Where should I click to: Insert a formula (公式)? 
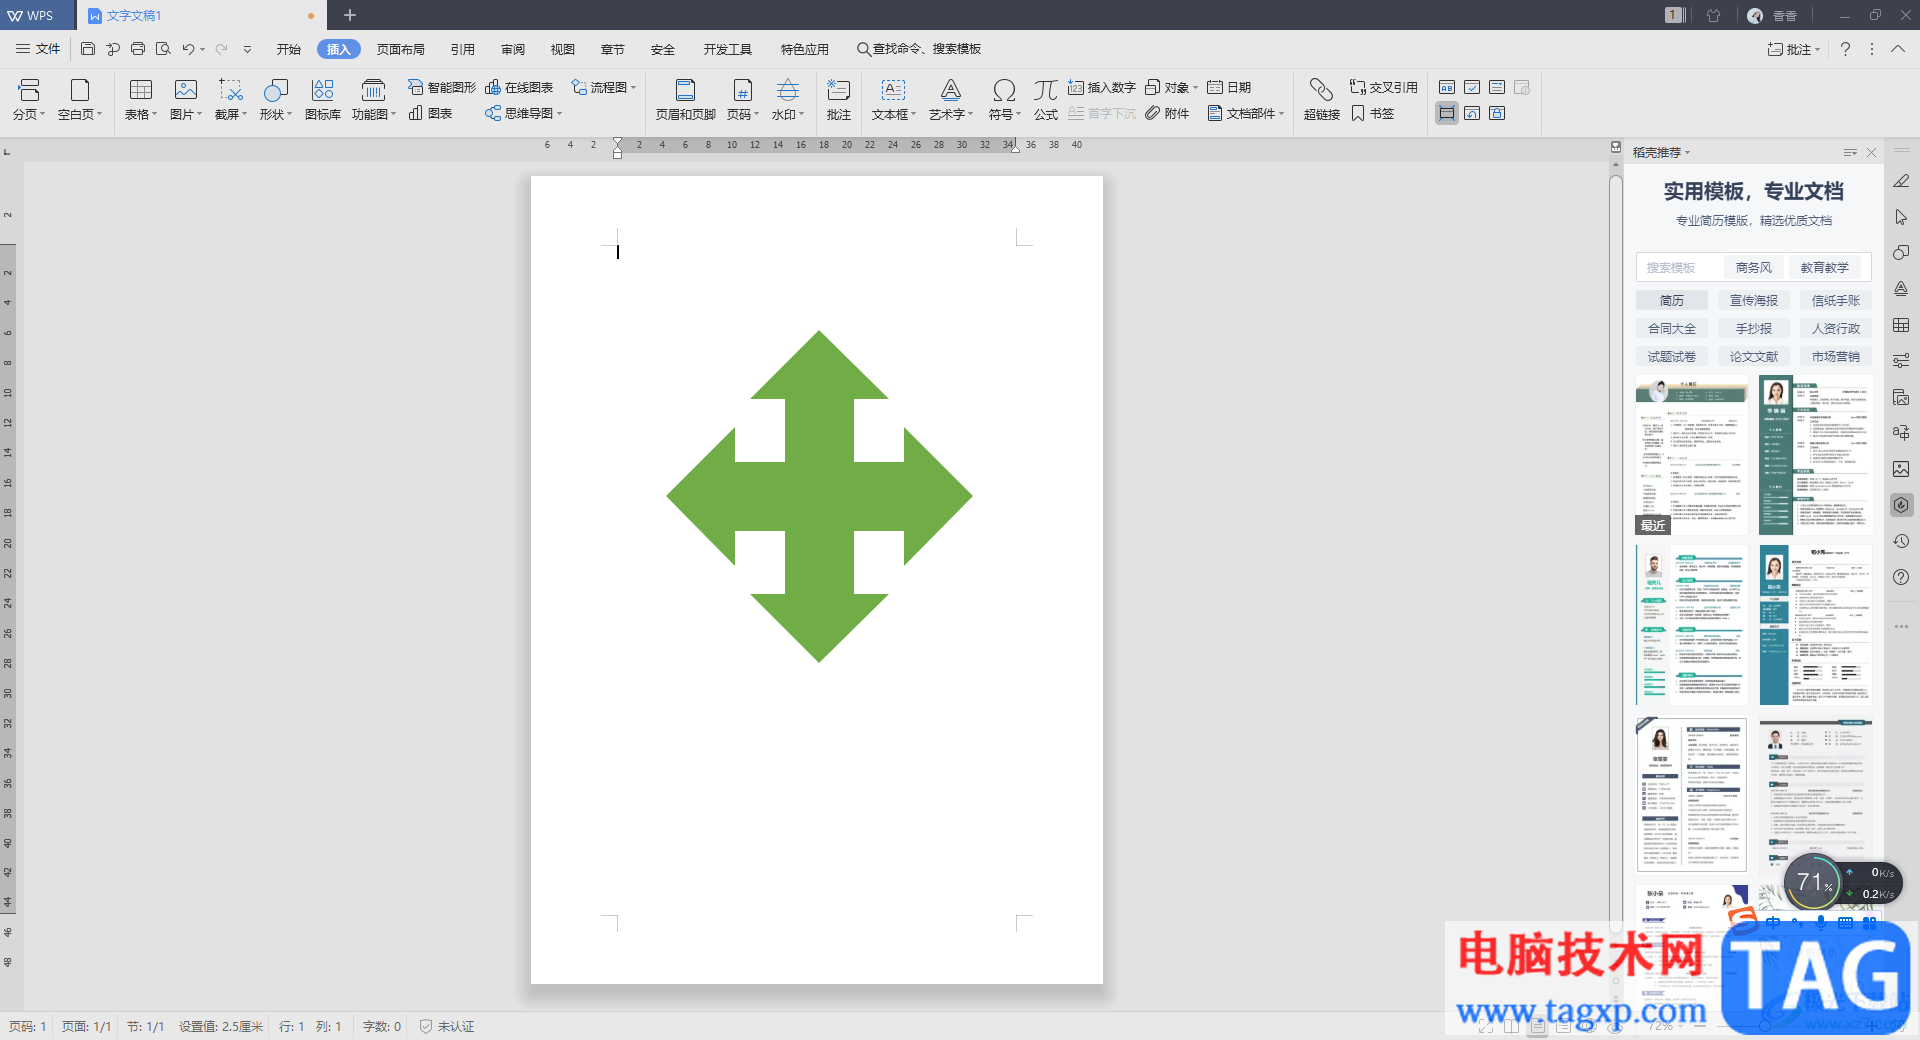pyautogui.click(x=1046, y=100)
